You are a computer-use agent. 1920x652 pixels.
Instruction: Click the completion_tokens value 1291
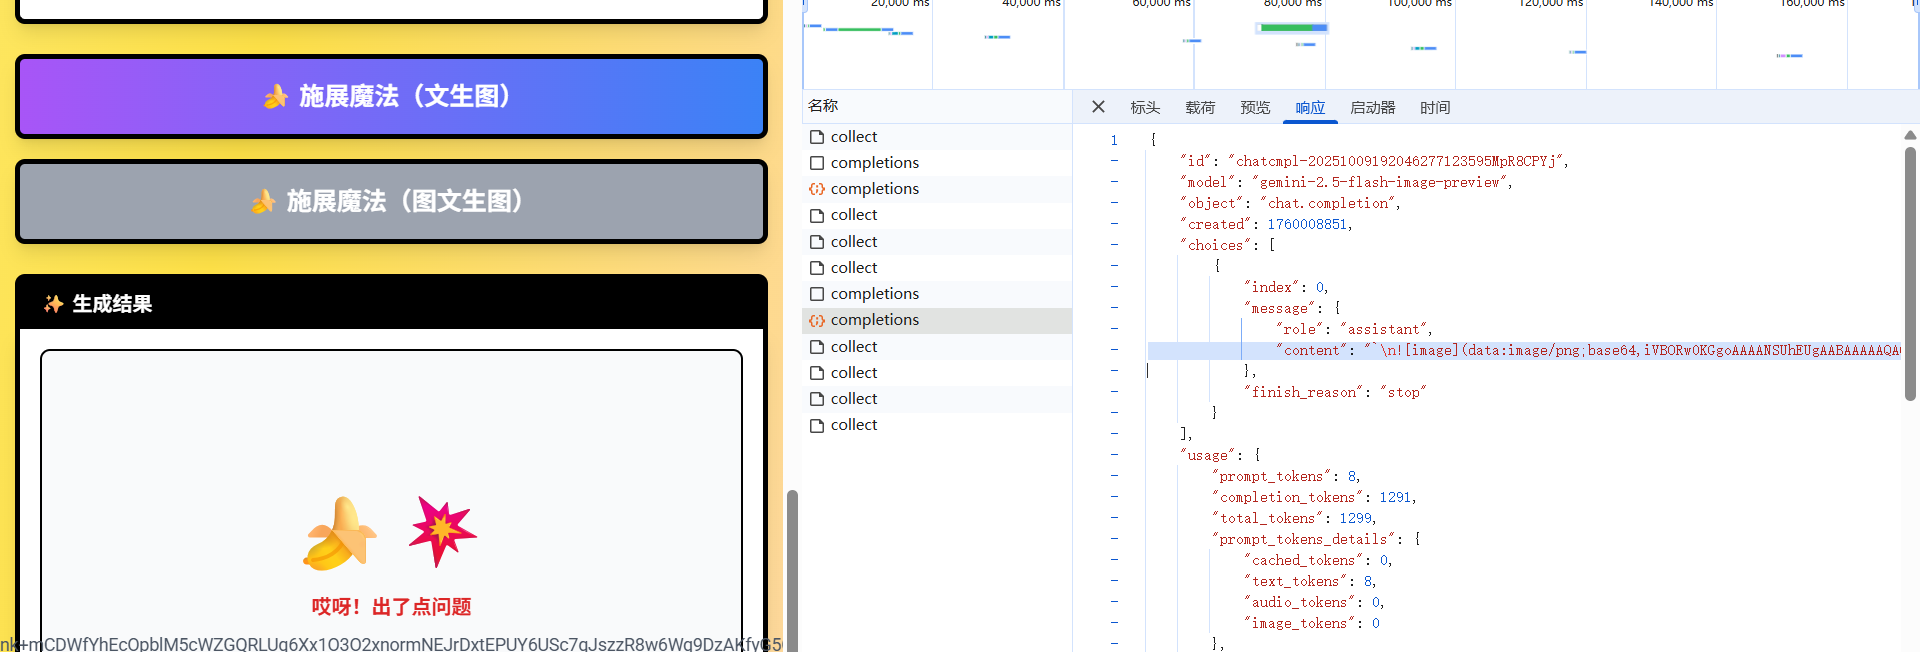pyautogui.click(x=1394, y=497)
